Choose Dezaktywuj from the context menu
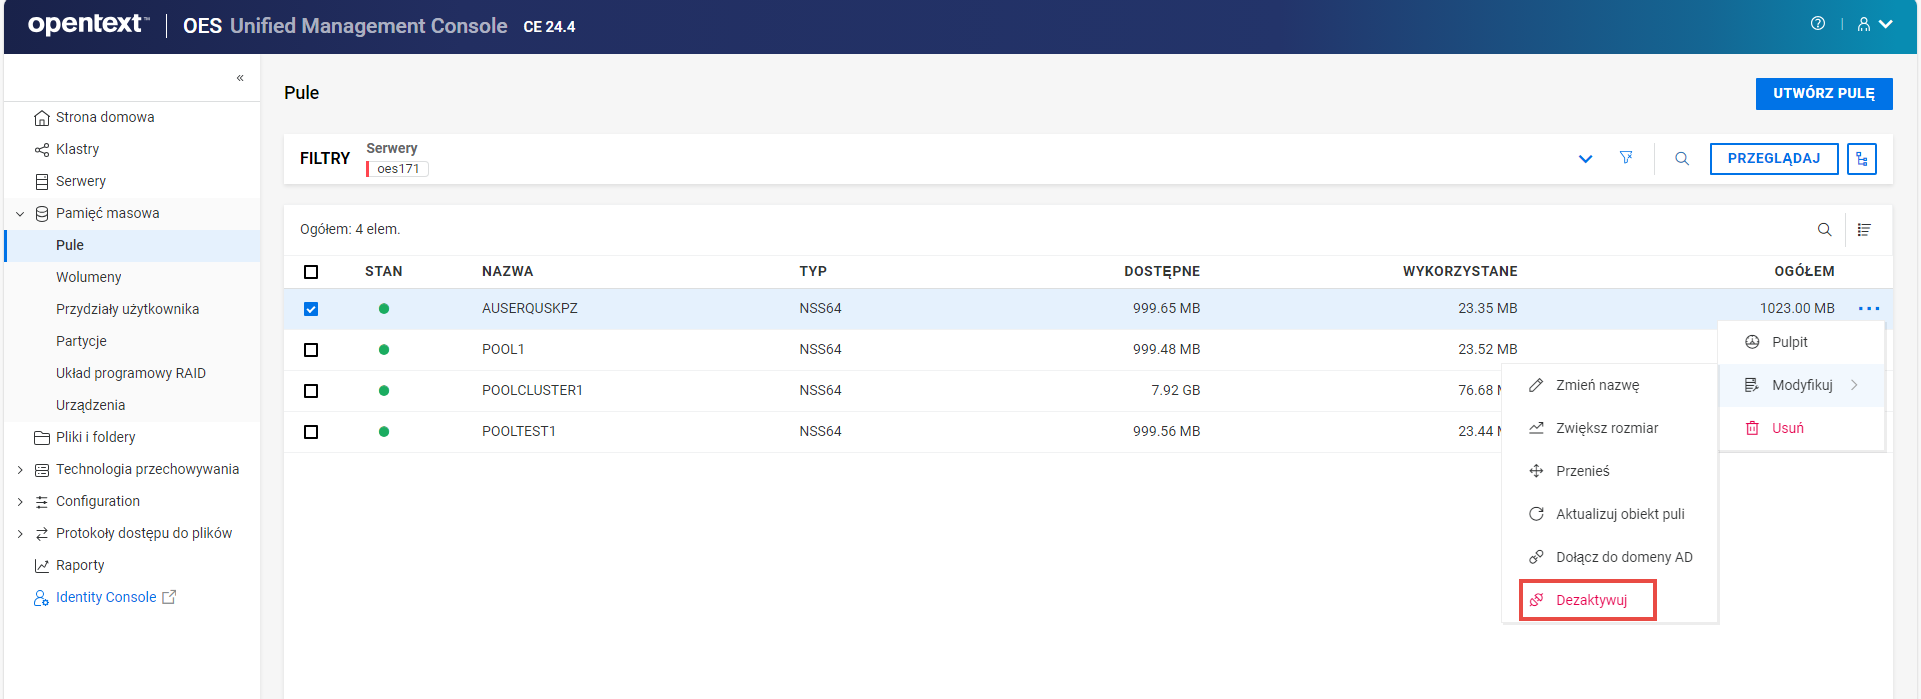This screenshot has height=699, width=1921. click(x=1590, y=600)
